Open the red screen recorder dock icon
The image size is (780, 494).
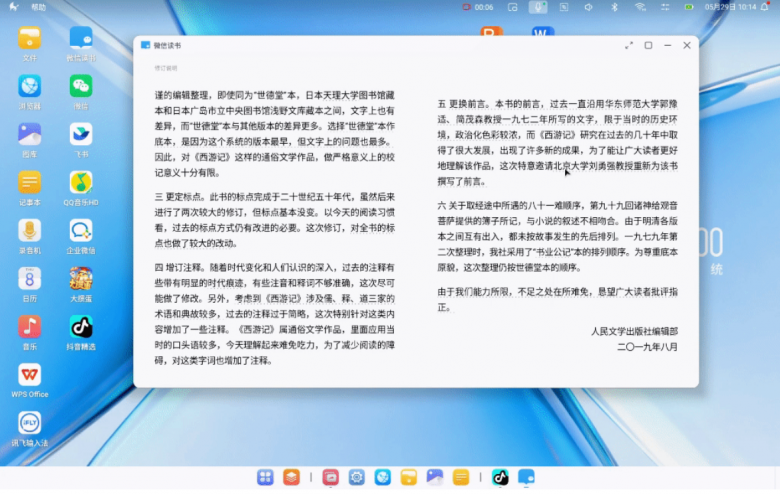[x=330, y=478]
